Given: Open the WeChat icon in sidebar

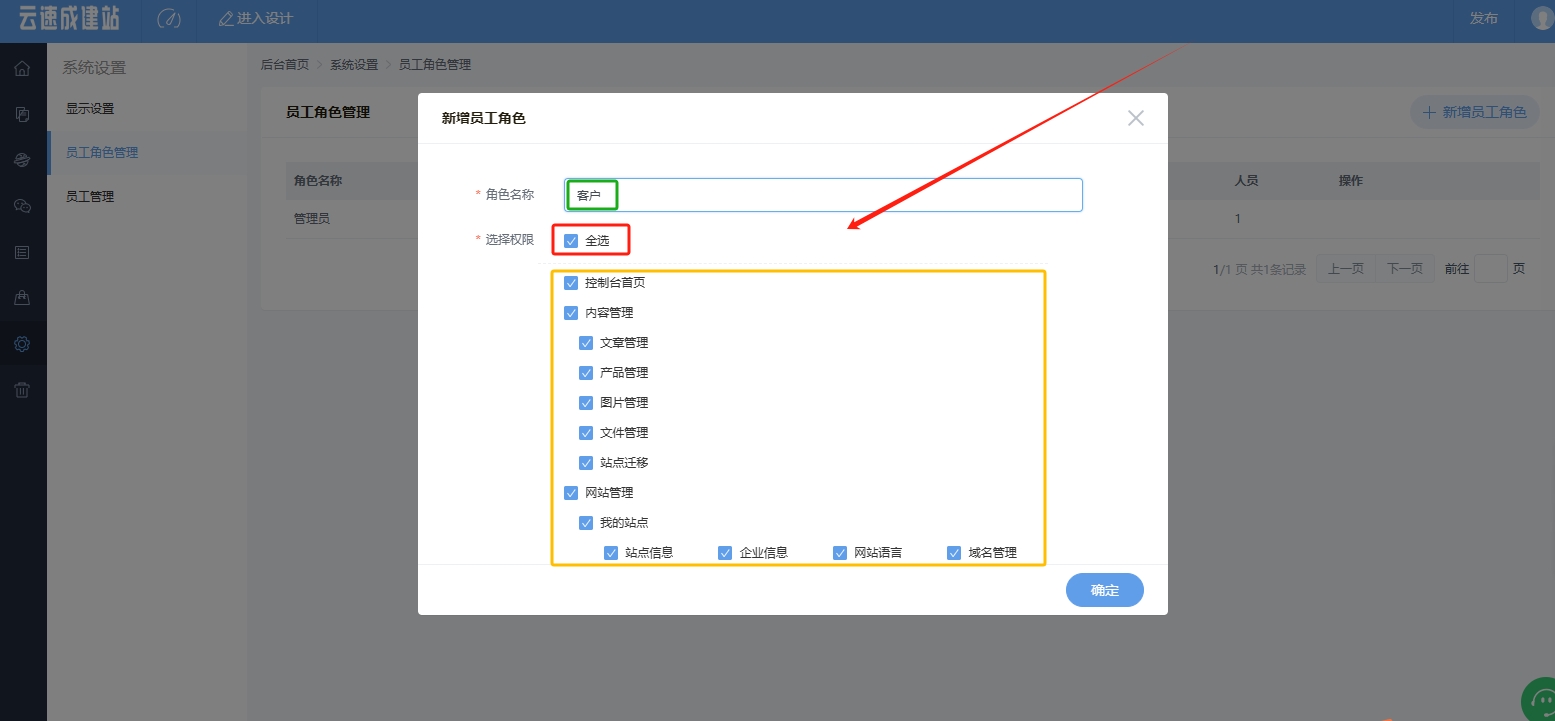Looking at the screenshot, I should (22, 206).
